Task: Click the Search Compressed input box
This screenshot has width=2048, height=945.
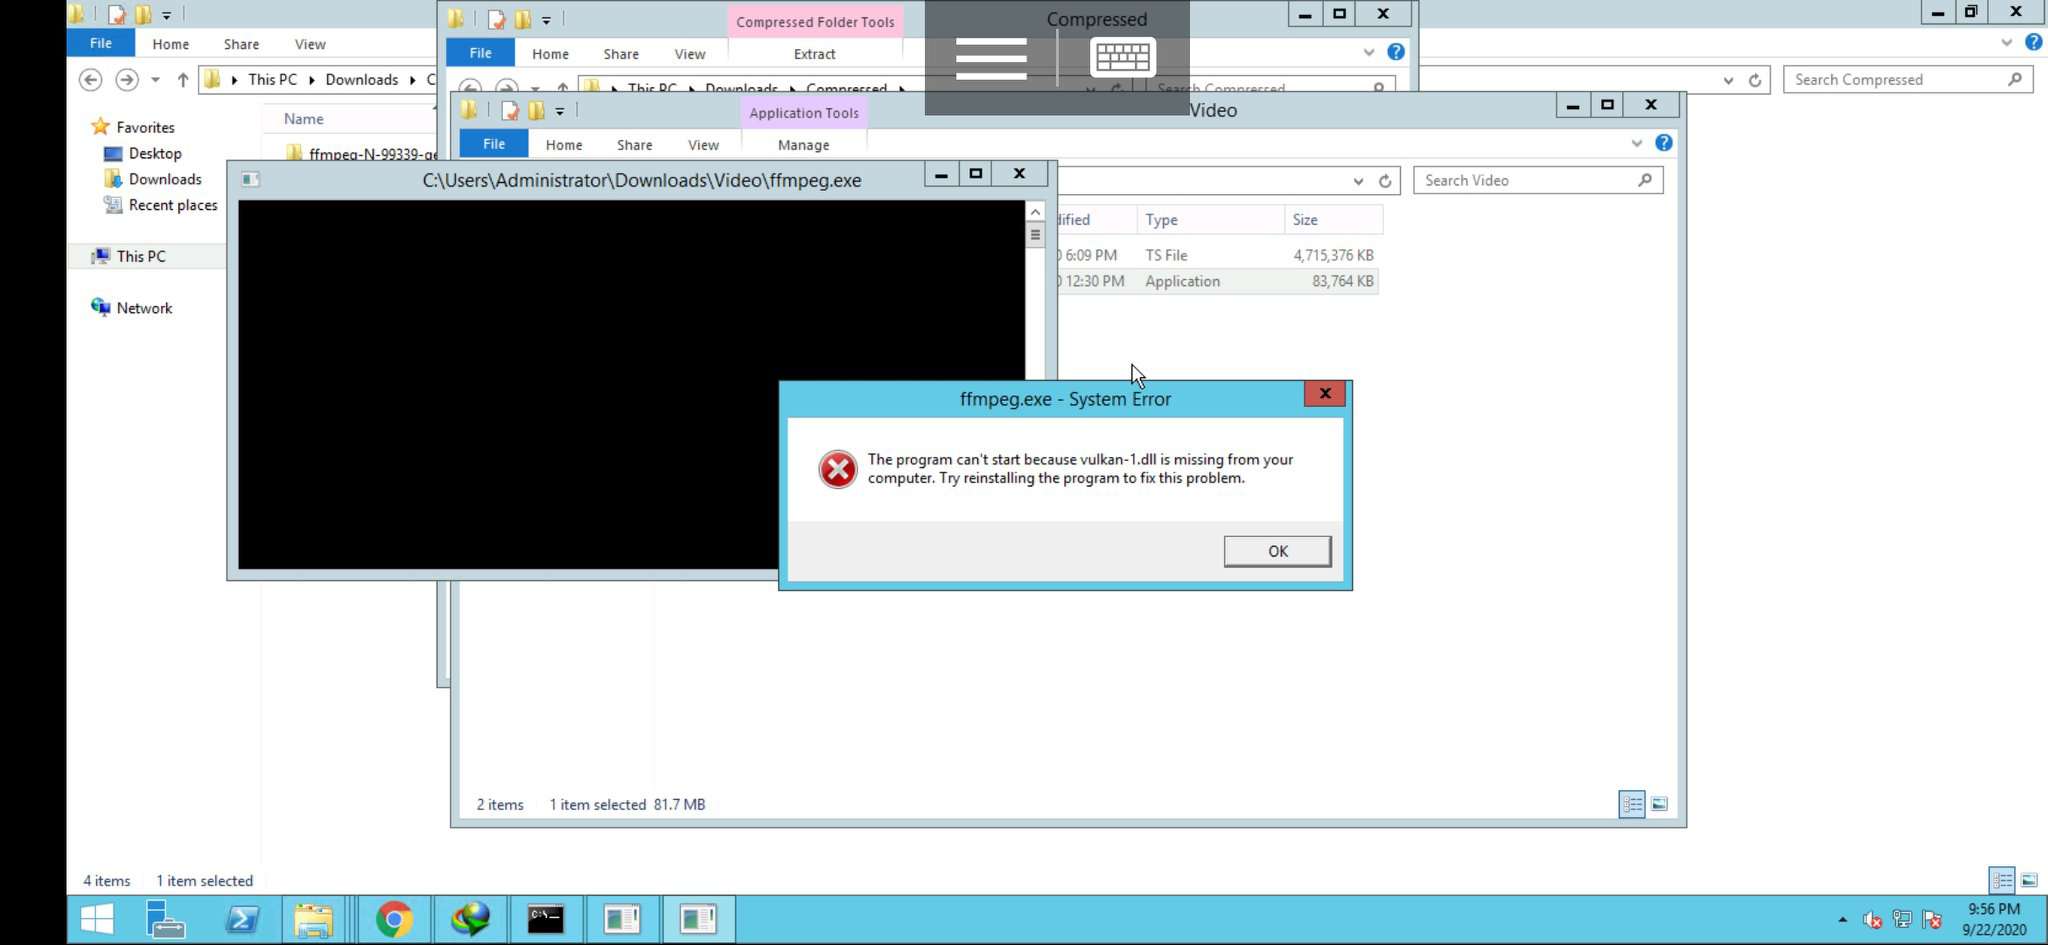Action: click(1908, 80)
